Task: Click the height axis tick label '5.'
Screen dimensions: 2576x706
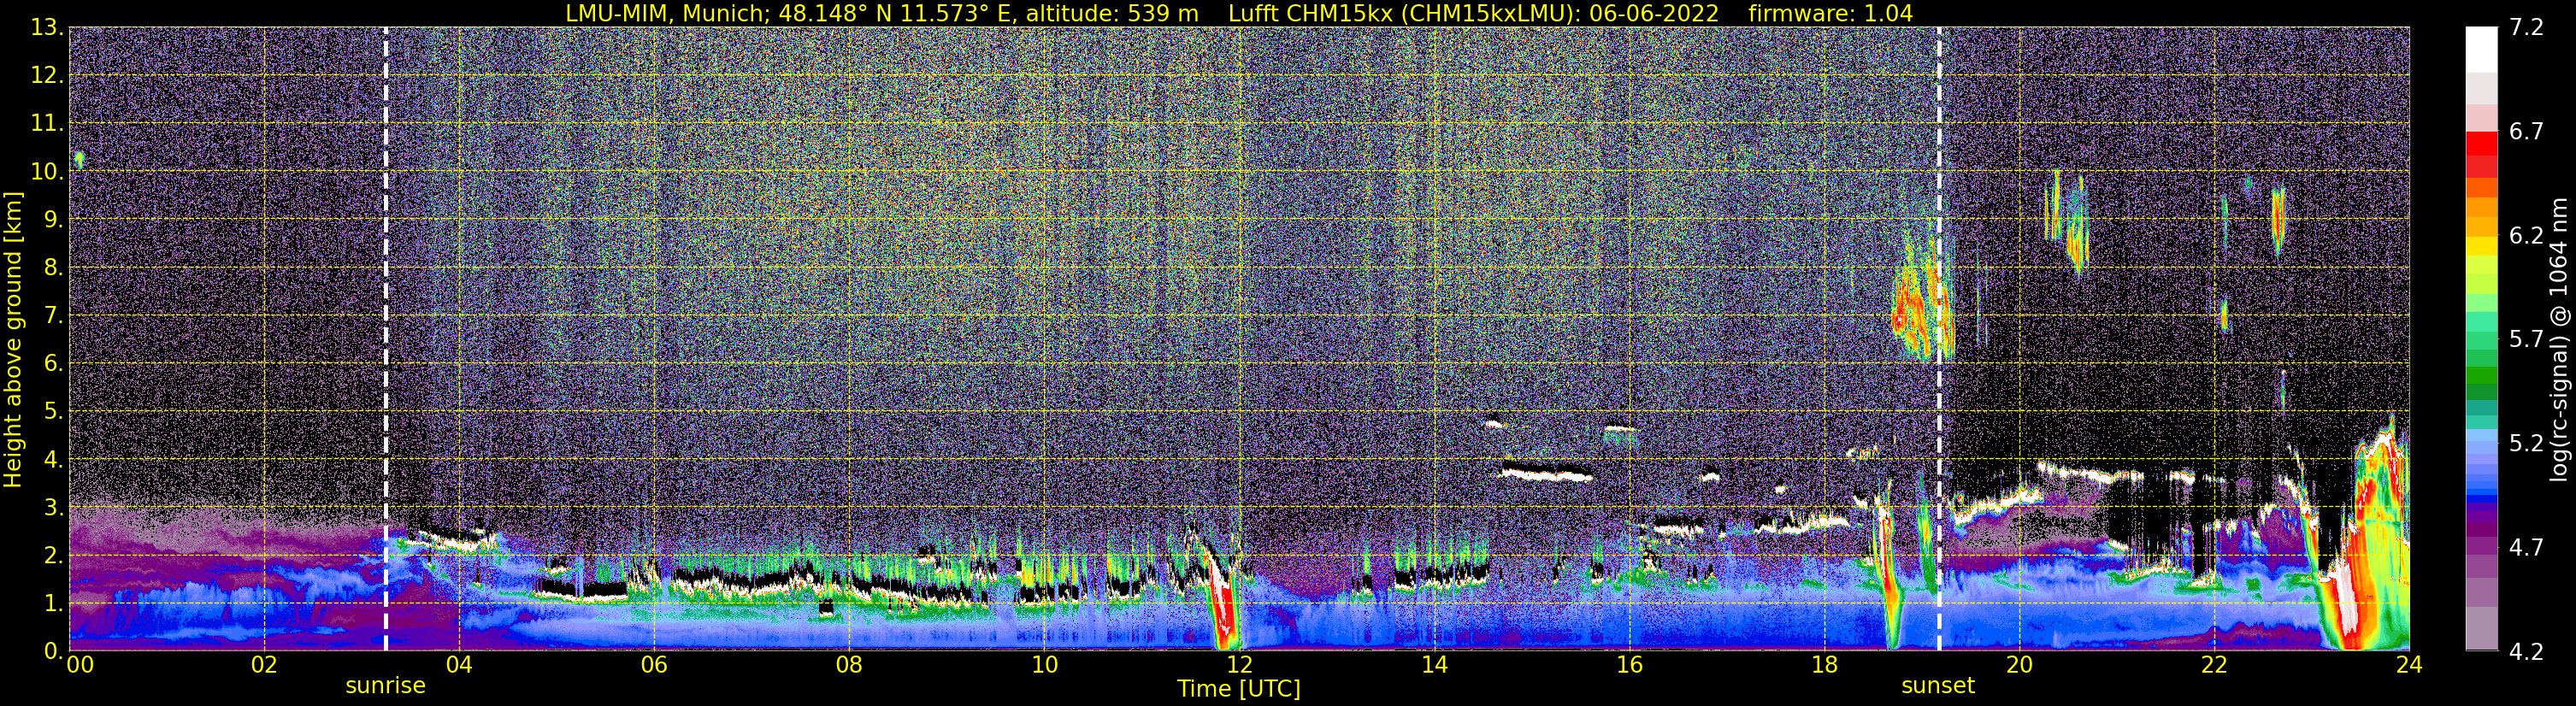Action: [53, 411]
